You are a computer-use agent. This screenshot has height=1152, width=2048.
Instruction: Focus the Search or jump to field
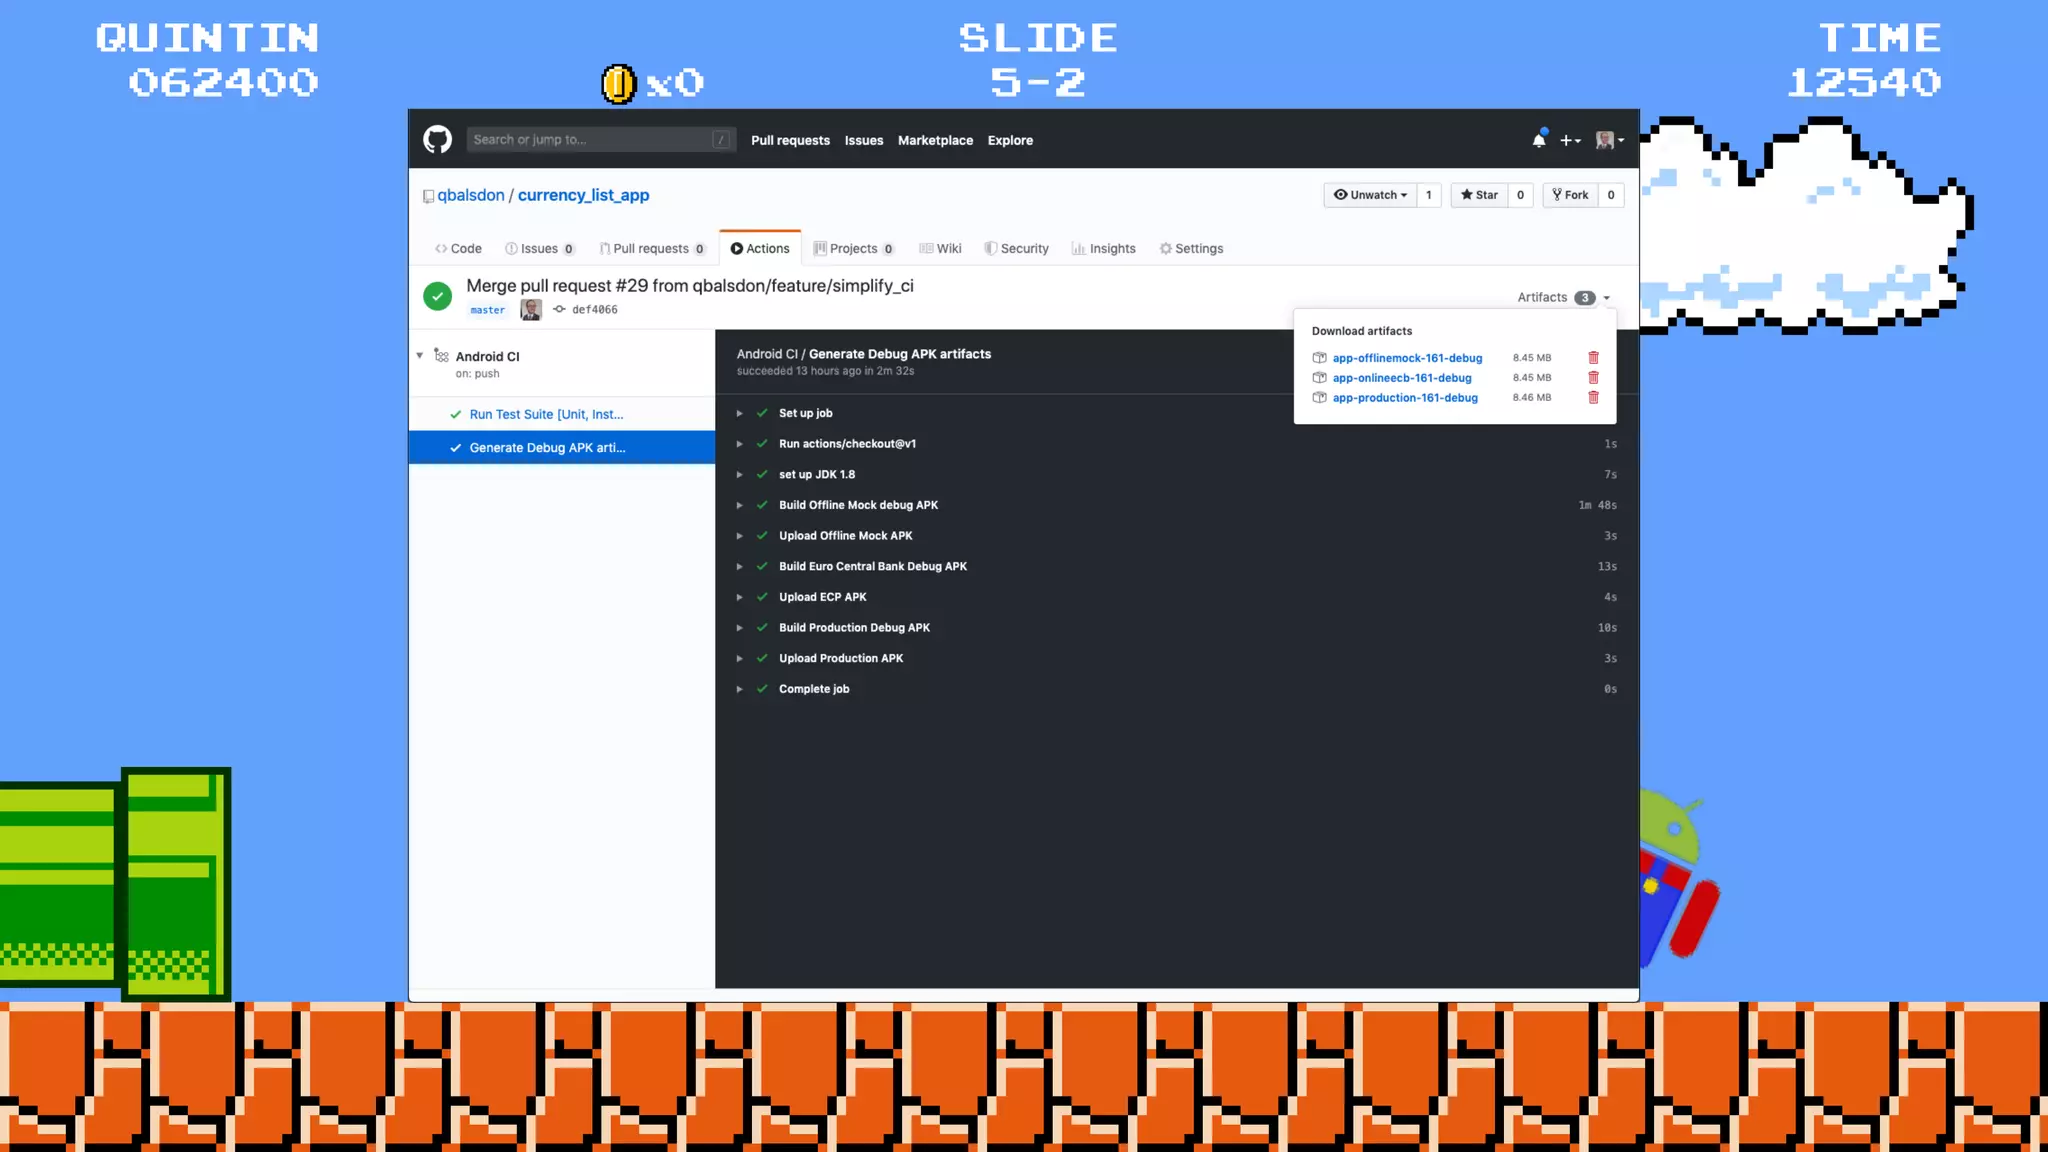click(x=590, y=140)
